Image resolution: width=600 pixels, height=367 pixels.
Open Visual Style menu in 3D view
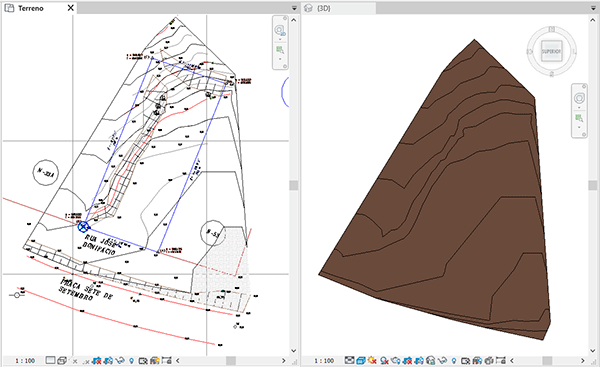click(x=360, y=360)
